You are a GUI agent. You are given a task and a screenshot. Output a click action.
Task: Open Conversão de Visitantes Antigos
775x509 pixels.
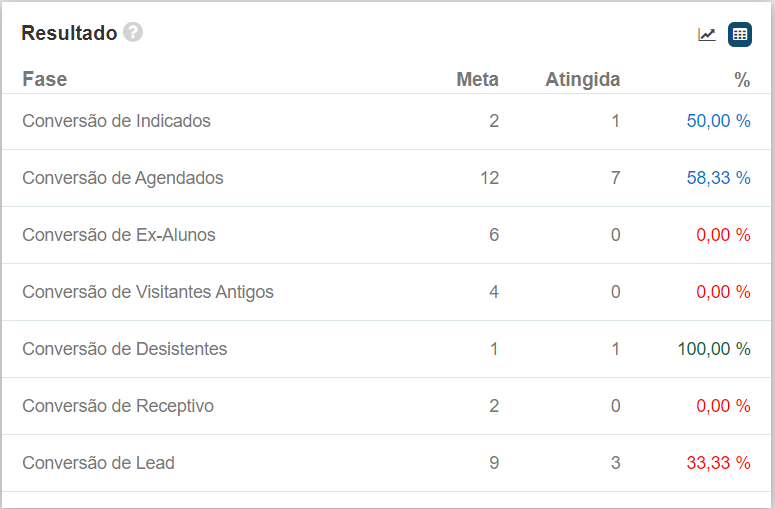click(148, 292)
